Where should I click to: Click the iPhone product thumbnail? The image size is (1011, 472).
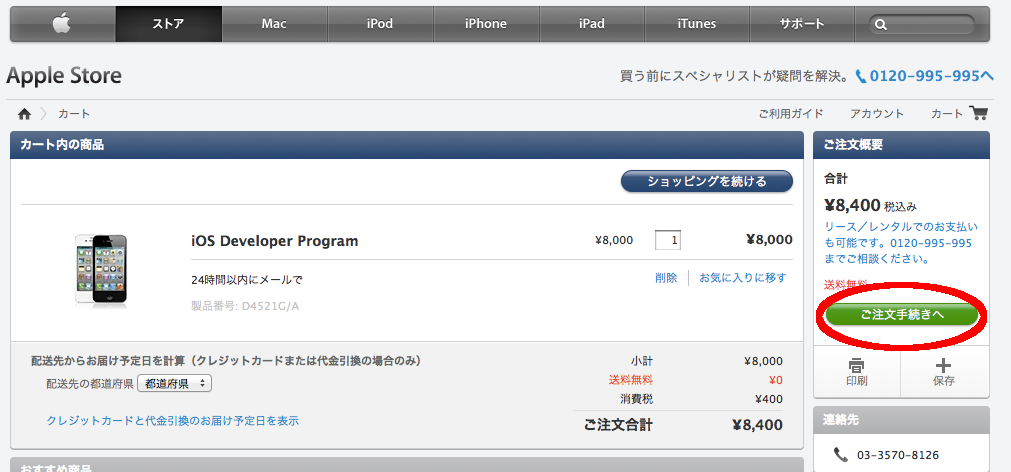101,269
